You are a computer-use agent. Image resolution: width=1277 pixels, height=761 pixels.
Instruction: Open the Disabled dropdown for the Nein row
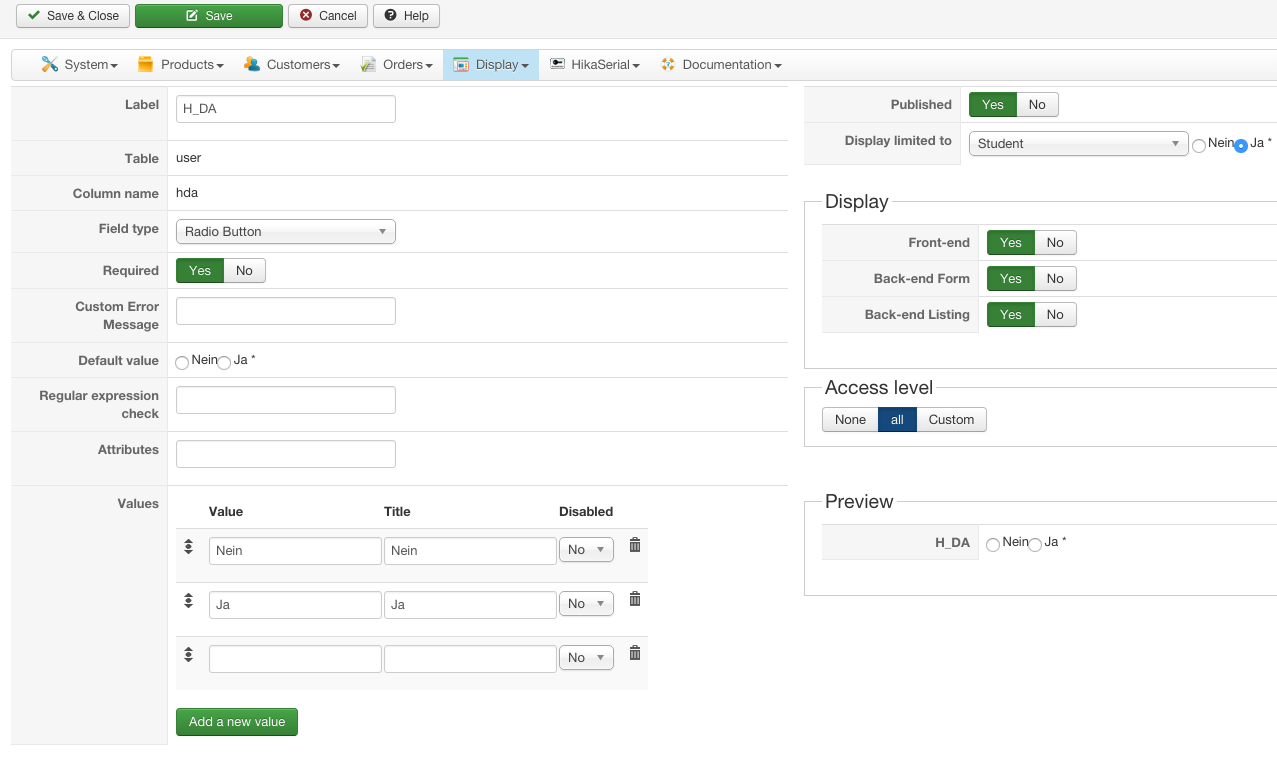click(x=586, y=550)
